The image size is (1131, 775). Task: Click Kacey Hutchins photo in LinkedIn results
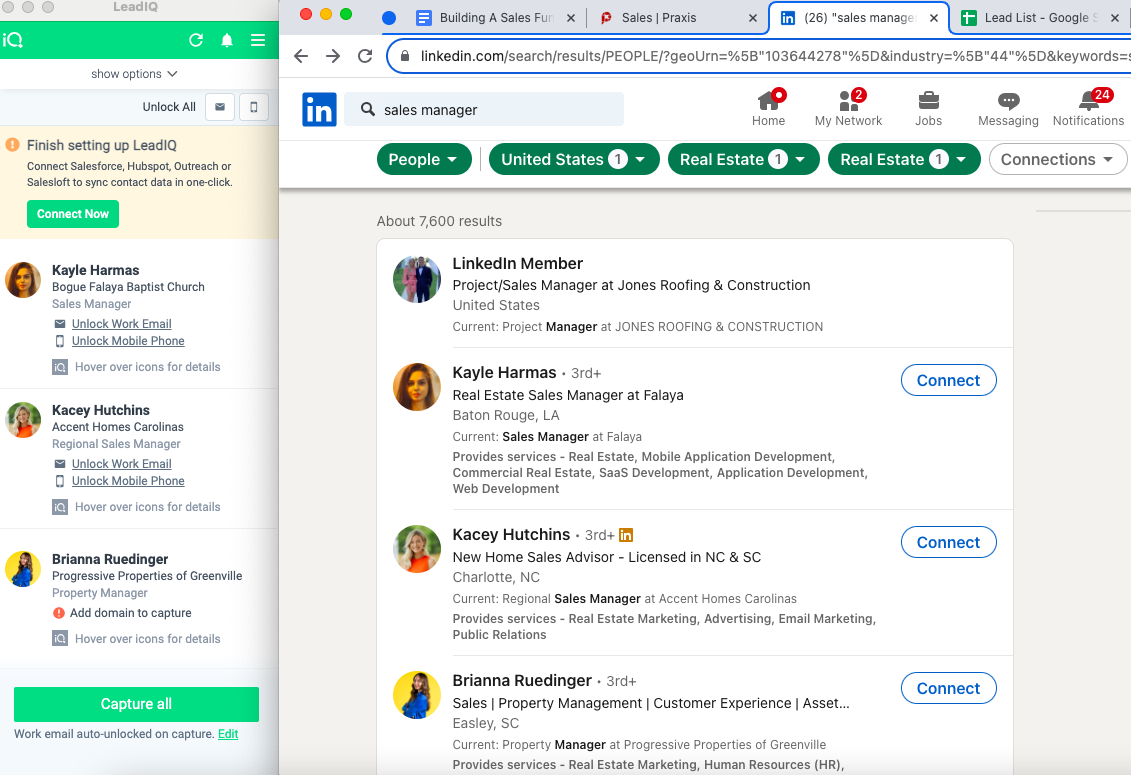coord(417,549)
